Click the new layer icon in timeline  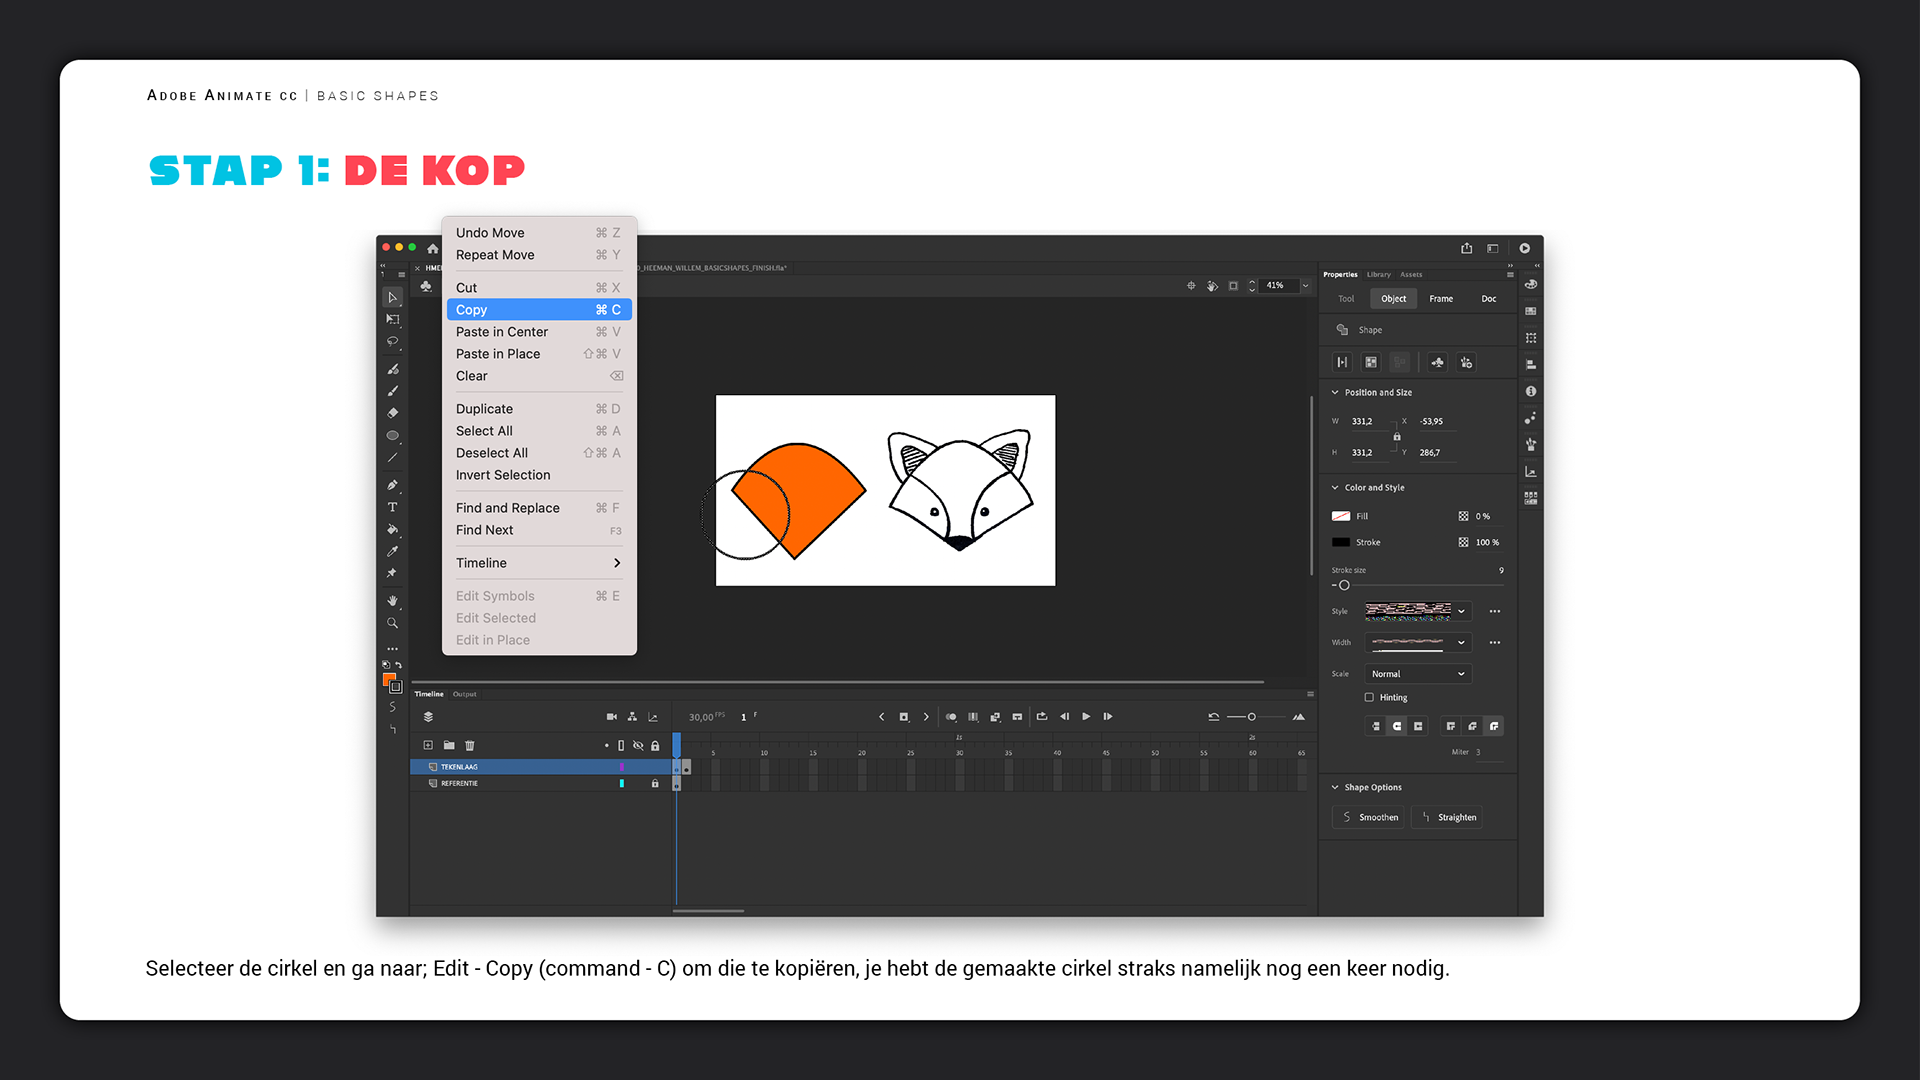(x=428, y=745)
